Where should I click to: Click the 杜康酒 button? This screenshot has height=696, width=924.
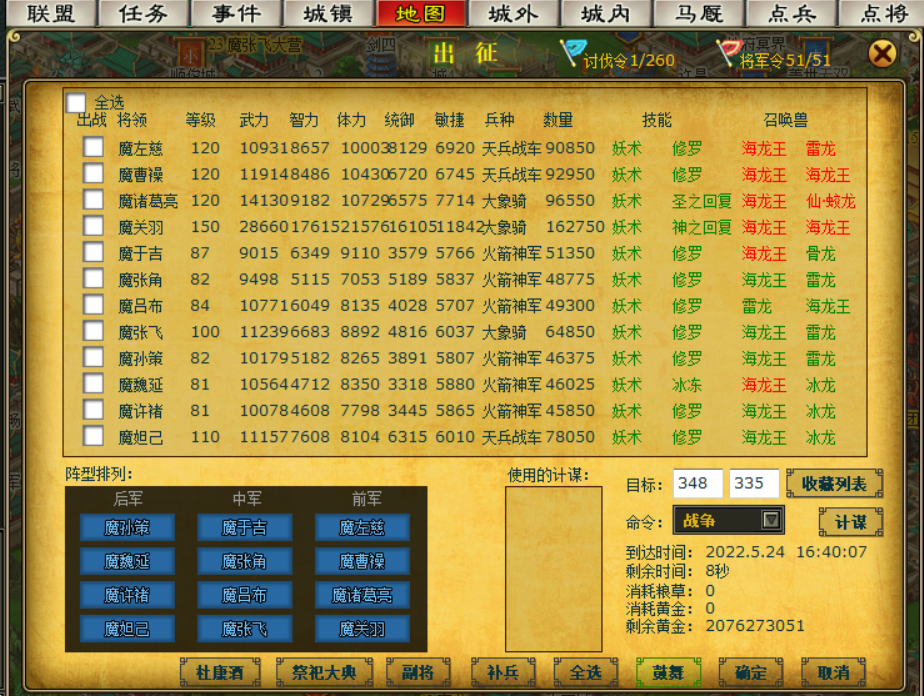coord(220,672)
